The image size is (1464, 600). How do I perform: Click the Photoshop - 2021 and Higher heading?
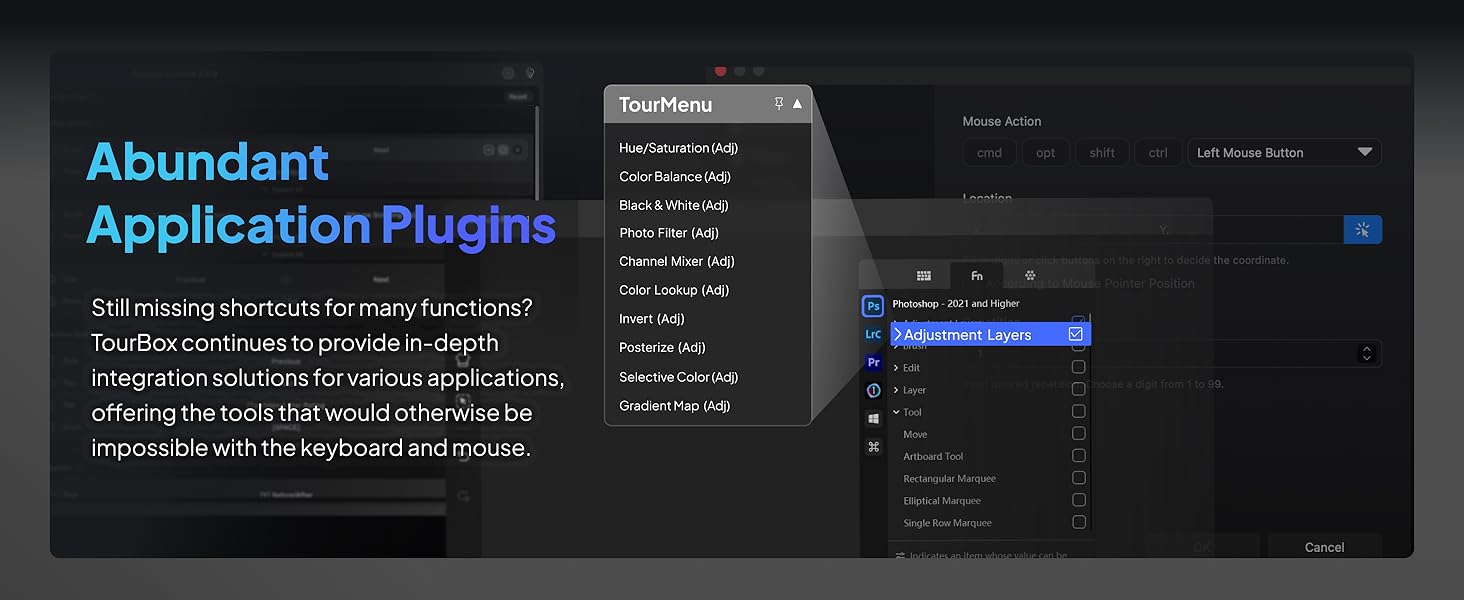(956, 303)
